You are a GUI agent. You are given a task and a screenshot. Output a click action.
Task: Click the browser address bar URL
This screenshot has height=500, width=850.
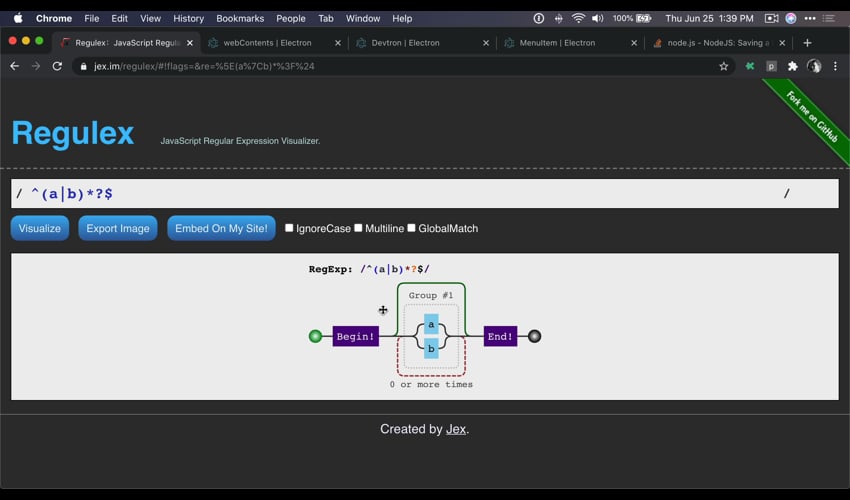(204, 66)
